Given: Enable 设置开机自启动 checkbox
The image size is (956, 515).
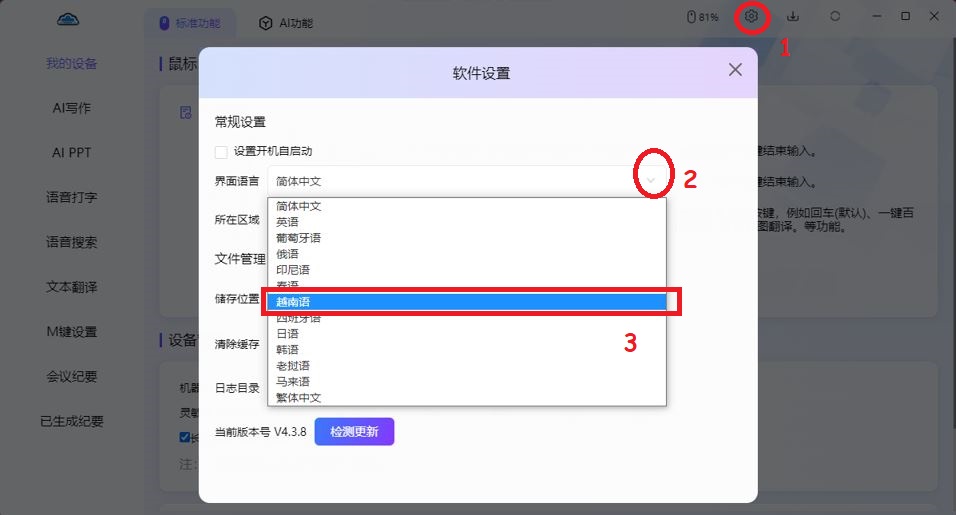Looking at the screenshot, I should [221, 152].
